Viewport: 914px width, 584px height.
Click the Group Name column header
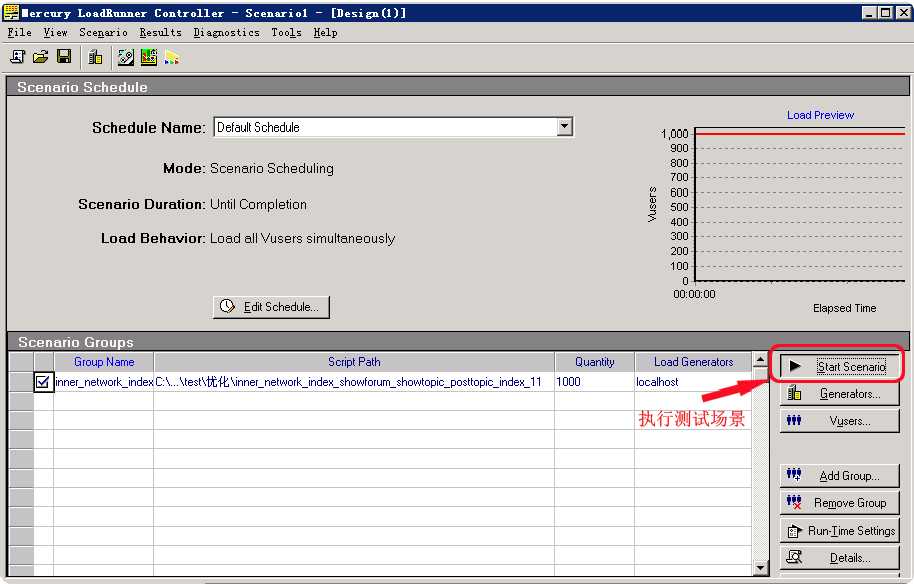[x=104, y=362]
